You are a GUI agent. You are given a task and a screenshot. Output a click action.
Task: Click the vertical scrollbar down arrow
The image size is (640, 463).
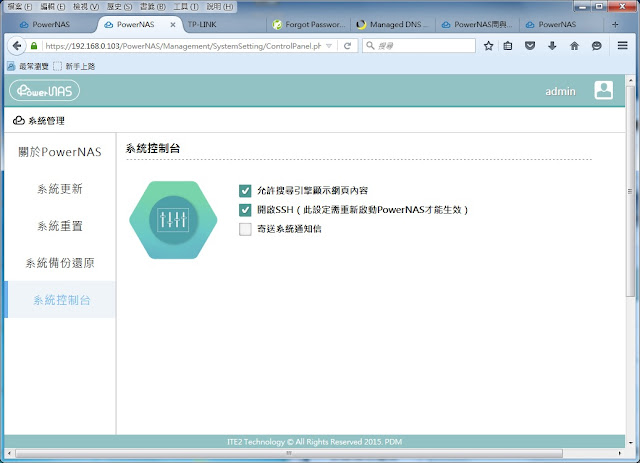[x=630, y=442]
